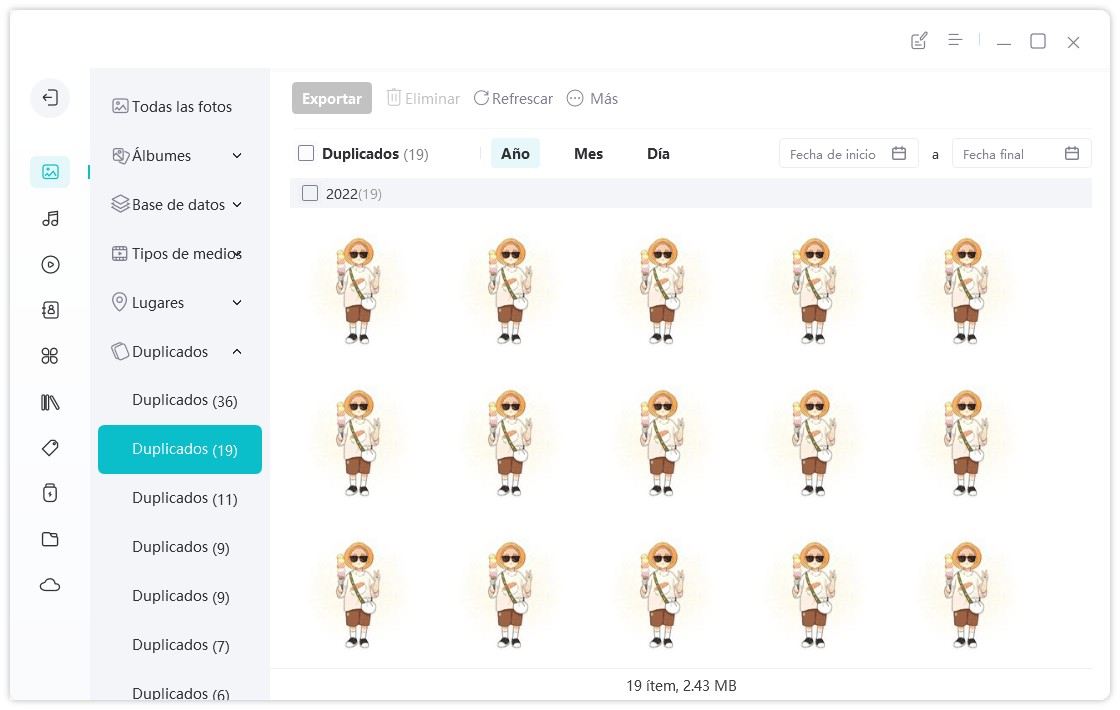Open the title bar menu lines icon
Screen dimensions: 1120x710
click(x=955, y=41)
